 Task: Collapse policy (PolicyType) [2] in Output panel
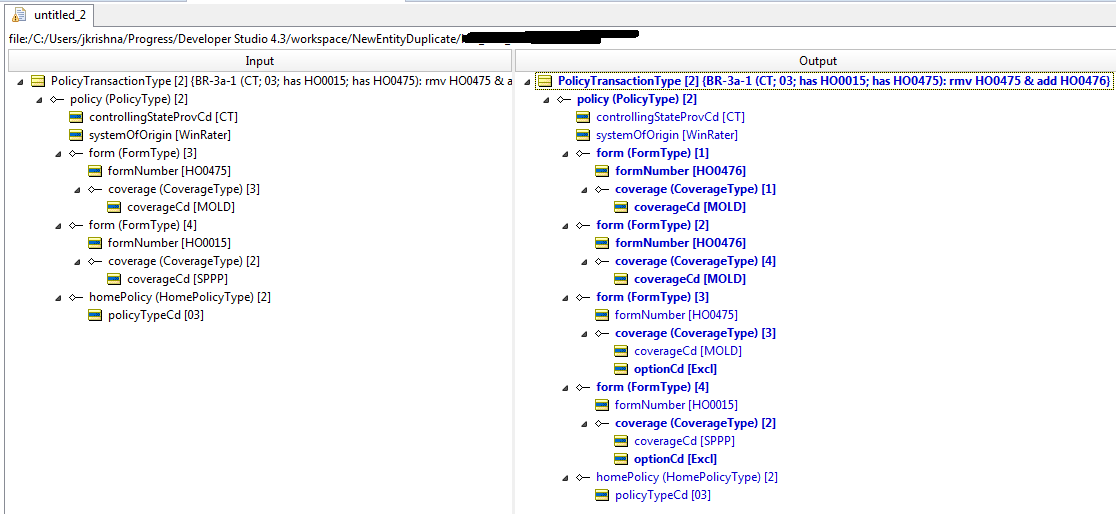[546, 100]
